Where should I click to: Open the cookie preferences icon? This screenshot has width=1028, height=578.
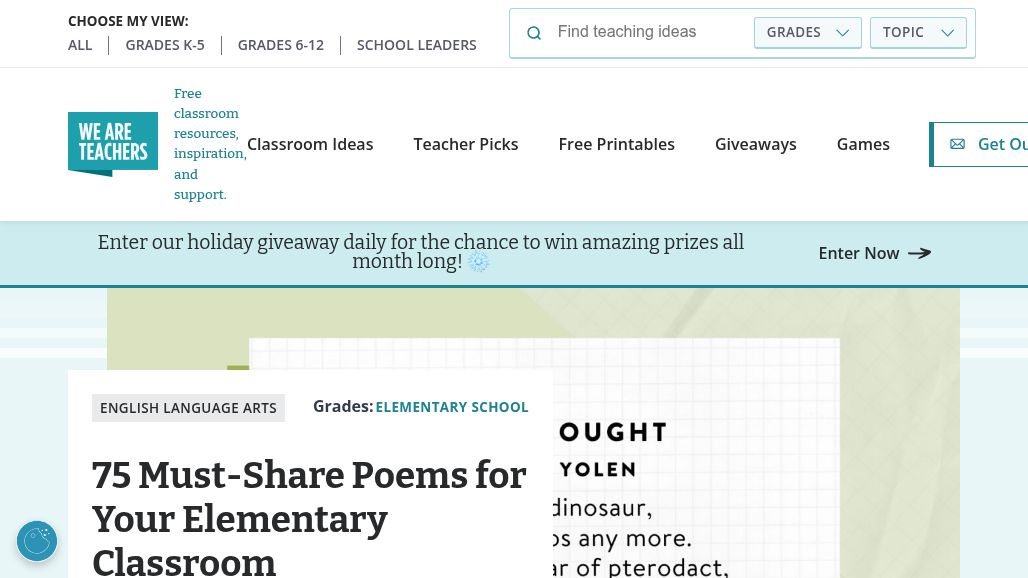point(37,541)
